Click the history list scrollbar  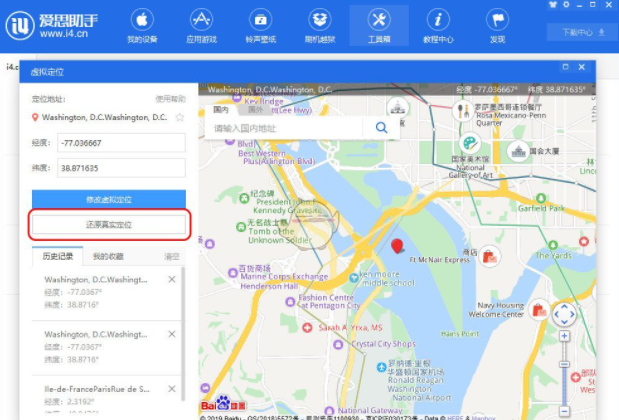(183, 334)
